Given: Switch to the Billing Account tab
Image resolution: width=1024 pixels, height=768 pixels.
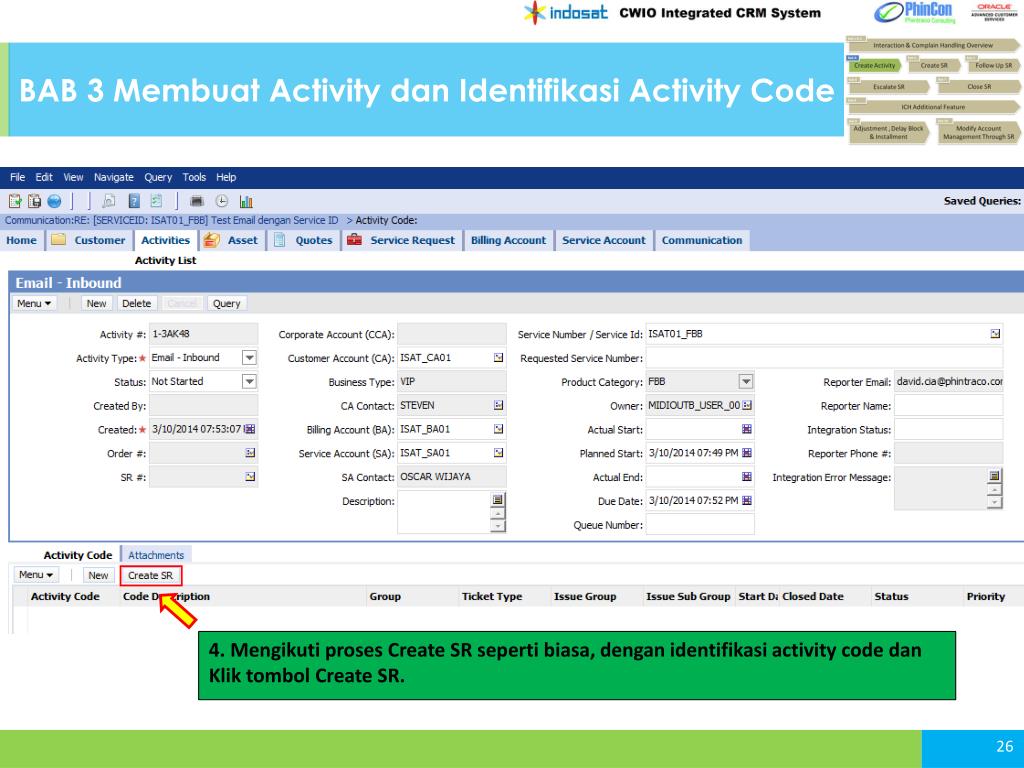Looking at the screenshot, I should pos(509,240).
